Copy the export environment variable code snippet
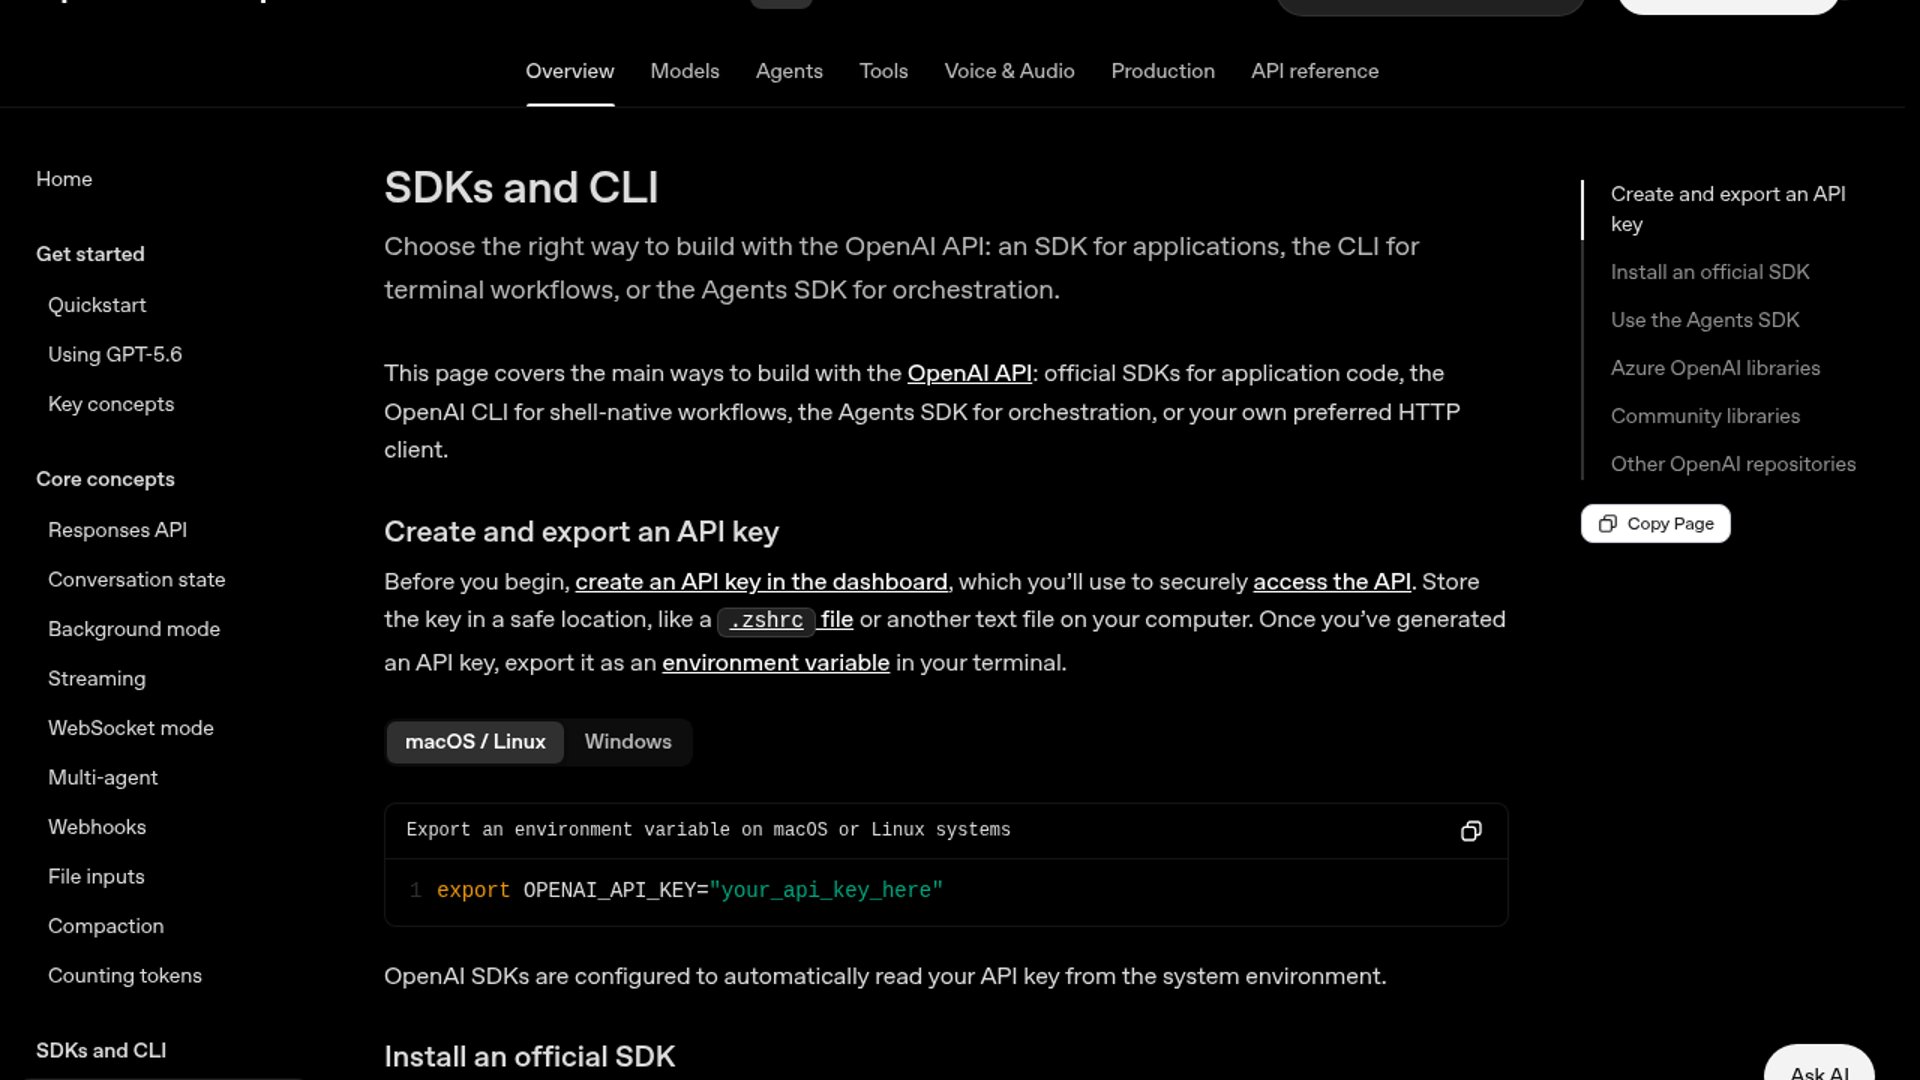The width and height of the screenshot is (1920, 1080). click(1471, 831)
